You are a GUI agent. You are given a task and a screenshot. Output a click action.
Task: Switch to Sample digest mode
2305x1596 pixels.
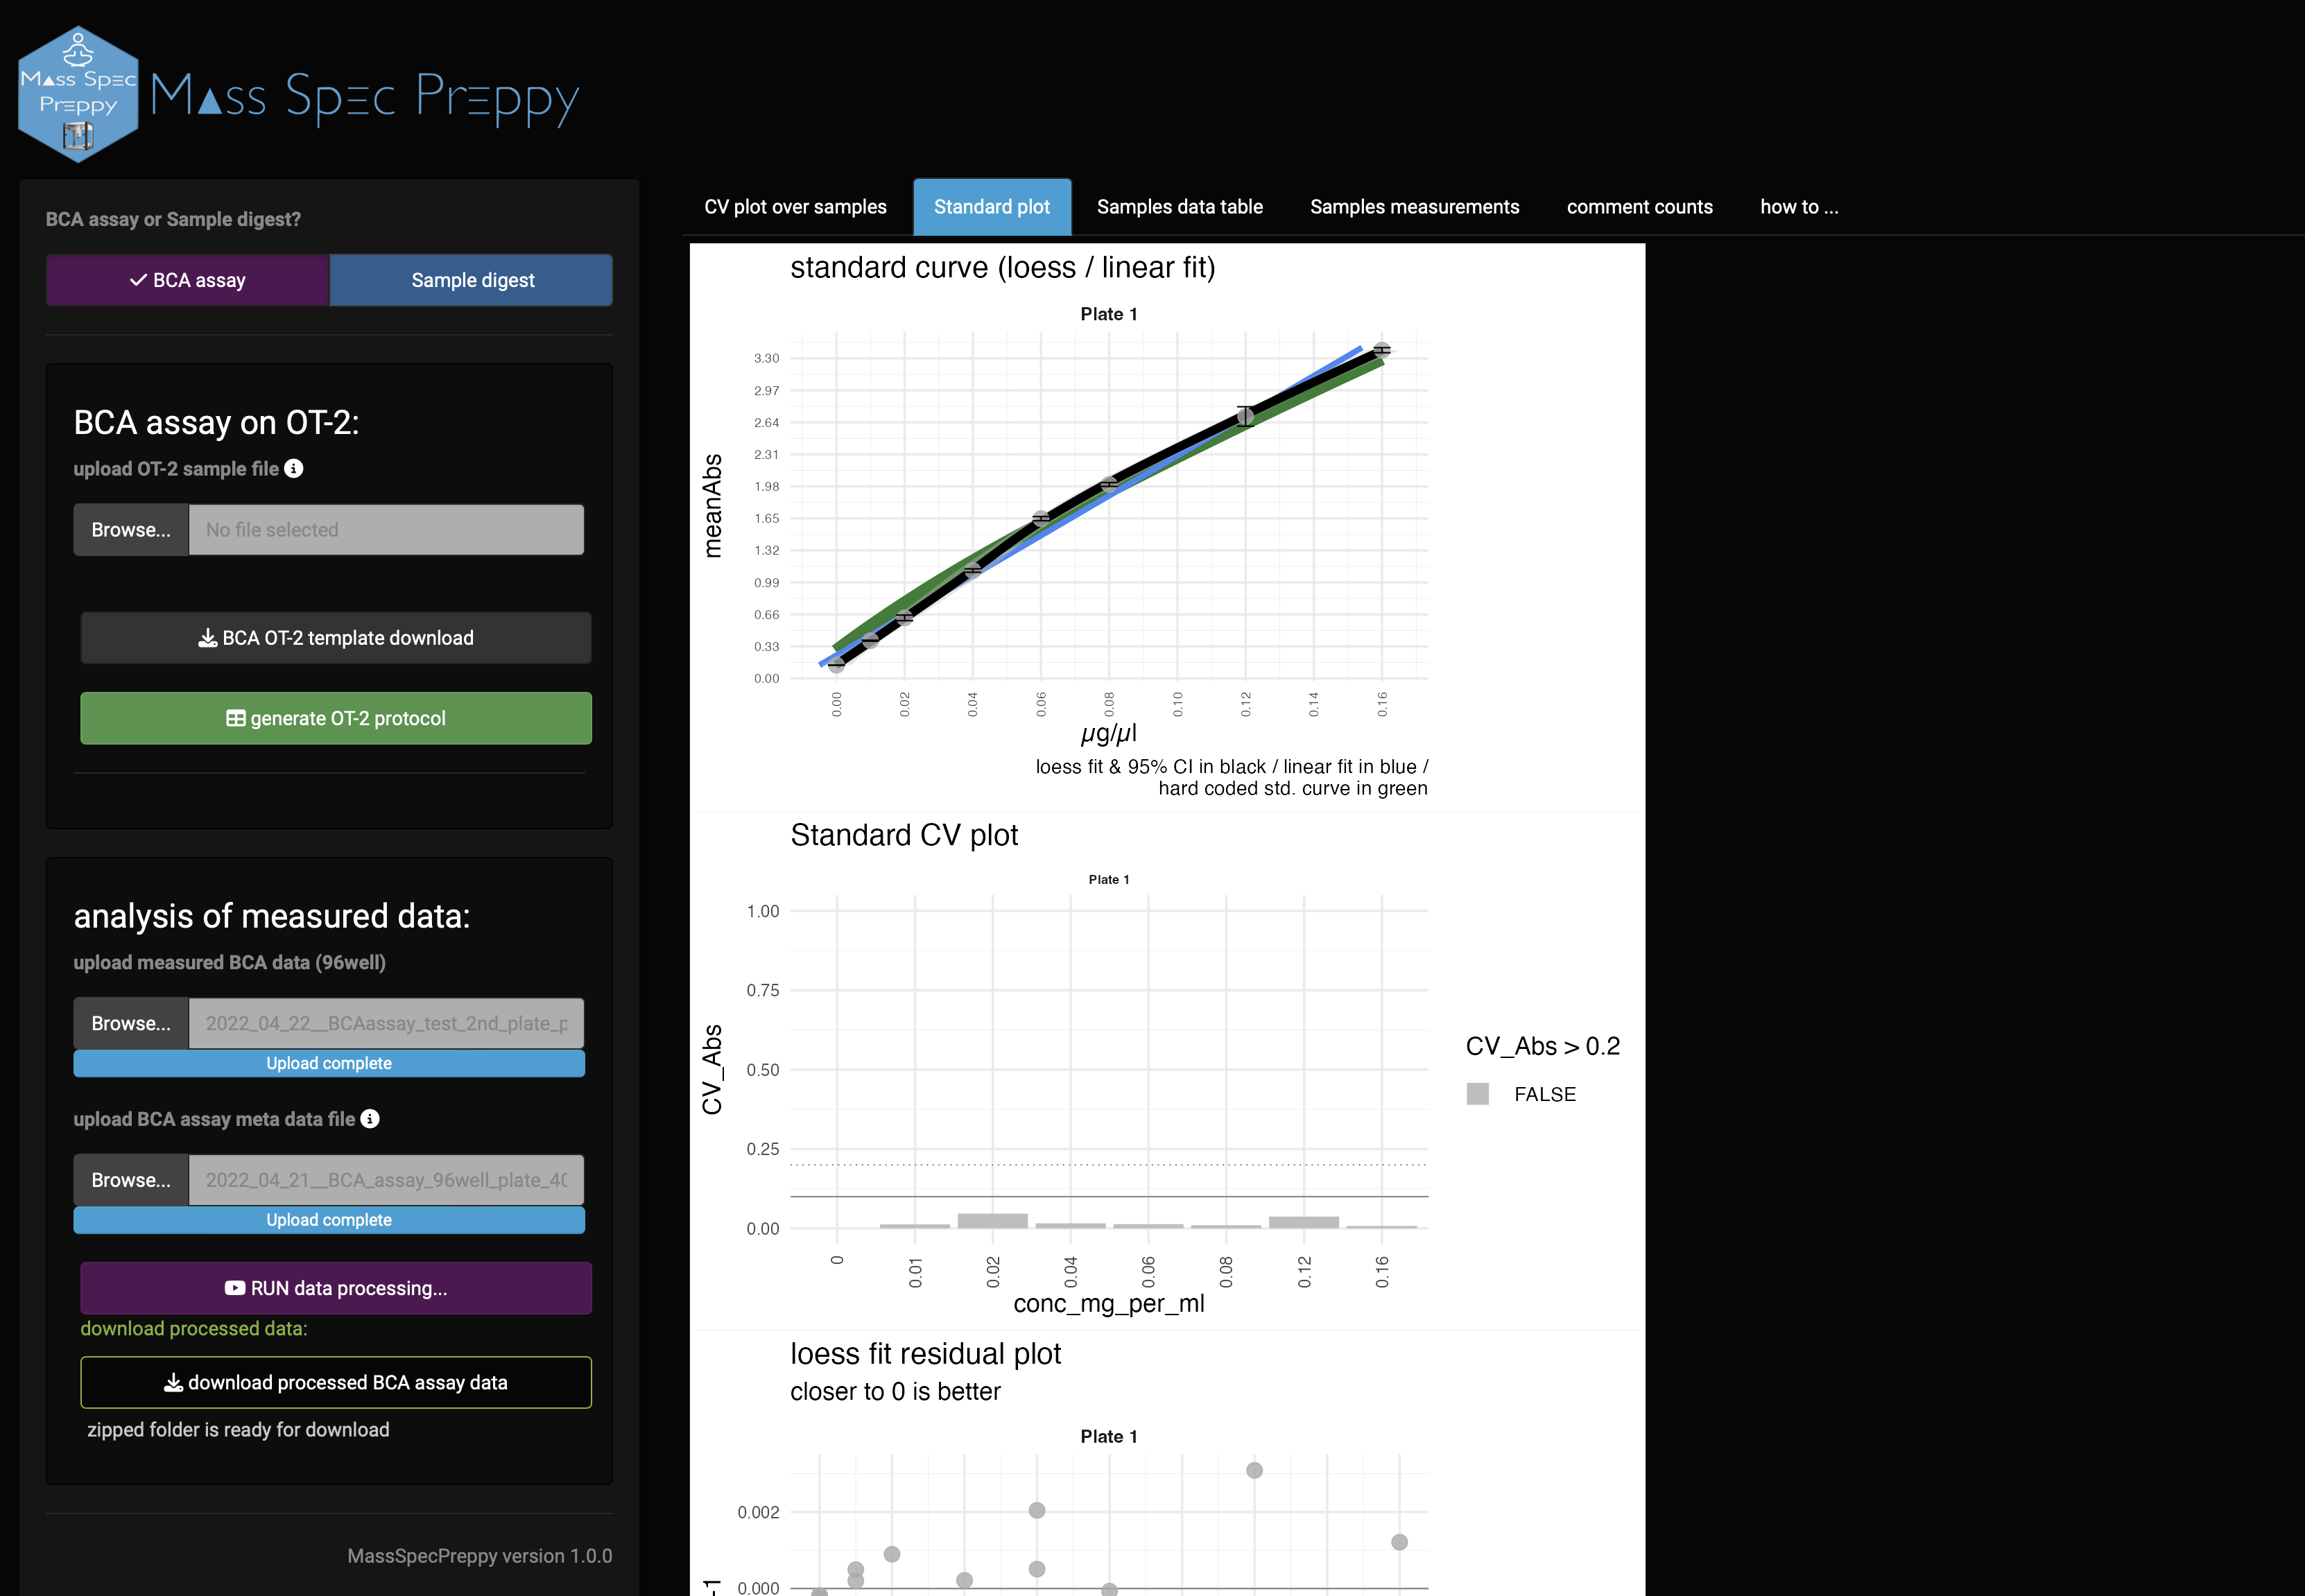coord(472,280)
